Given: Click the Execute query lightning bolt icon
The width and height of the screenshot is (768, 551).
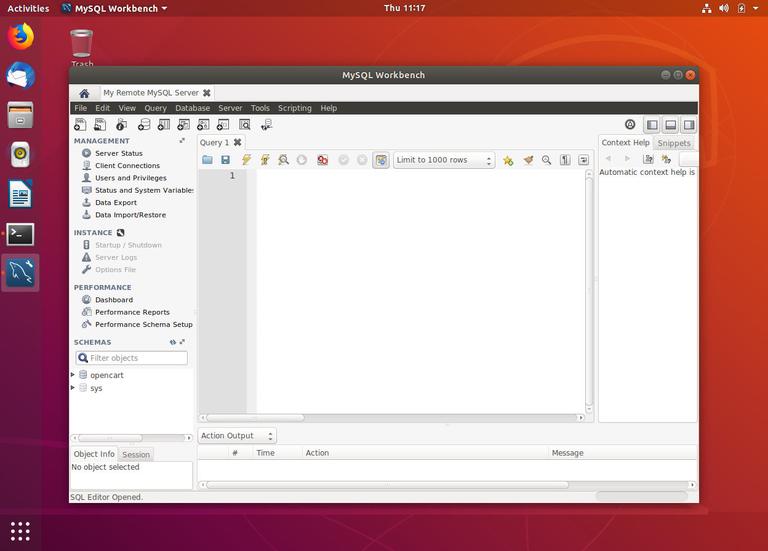Looking at the screenshot, I should click(246, 160).
